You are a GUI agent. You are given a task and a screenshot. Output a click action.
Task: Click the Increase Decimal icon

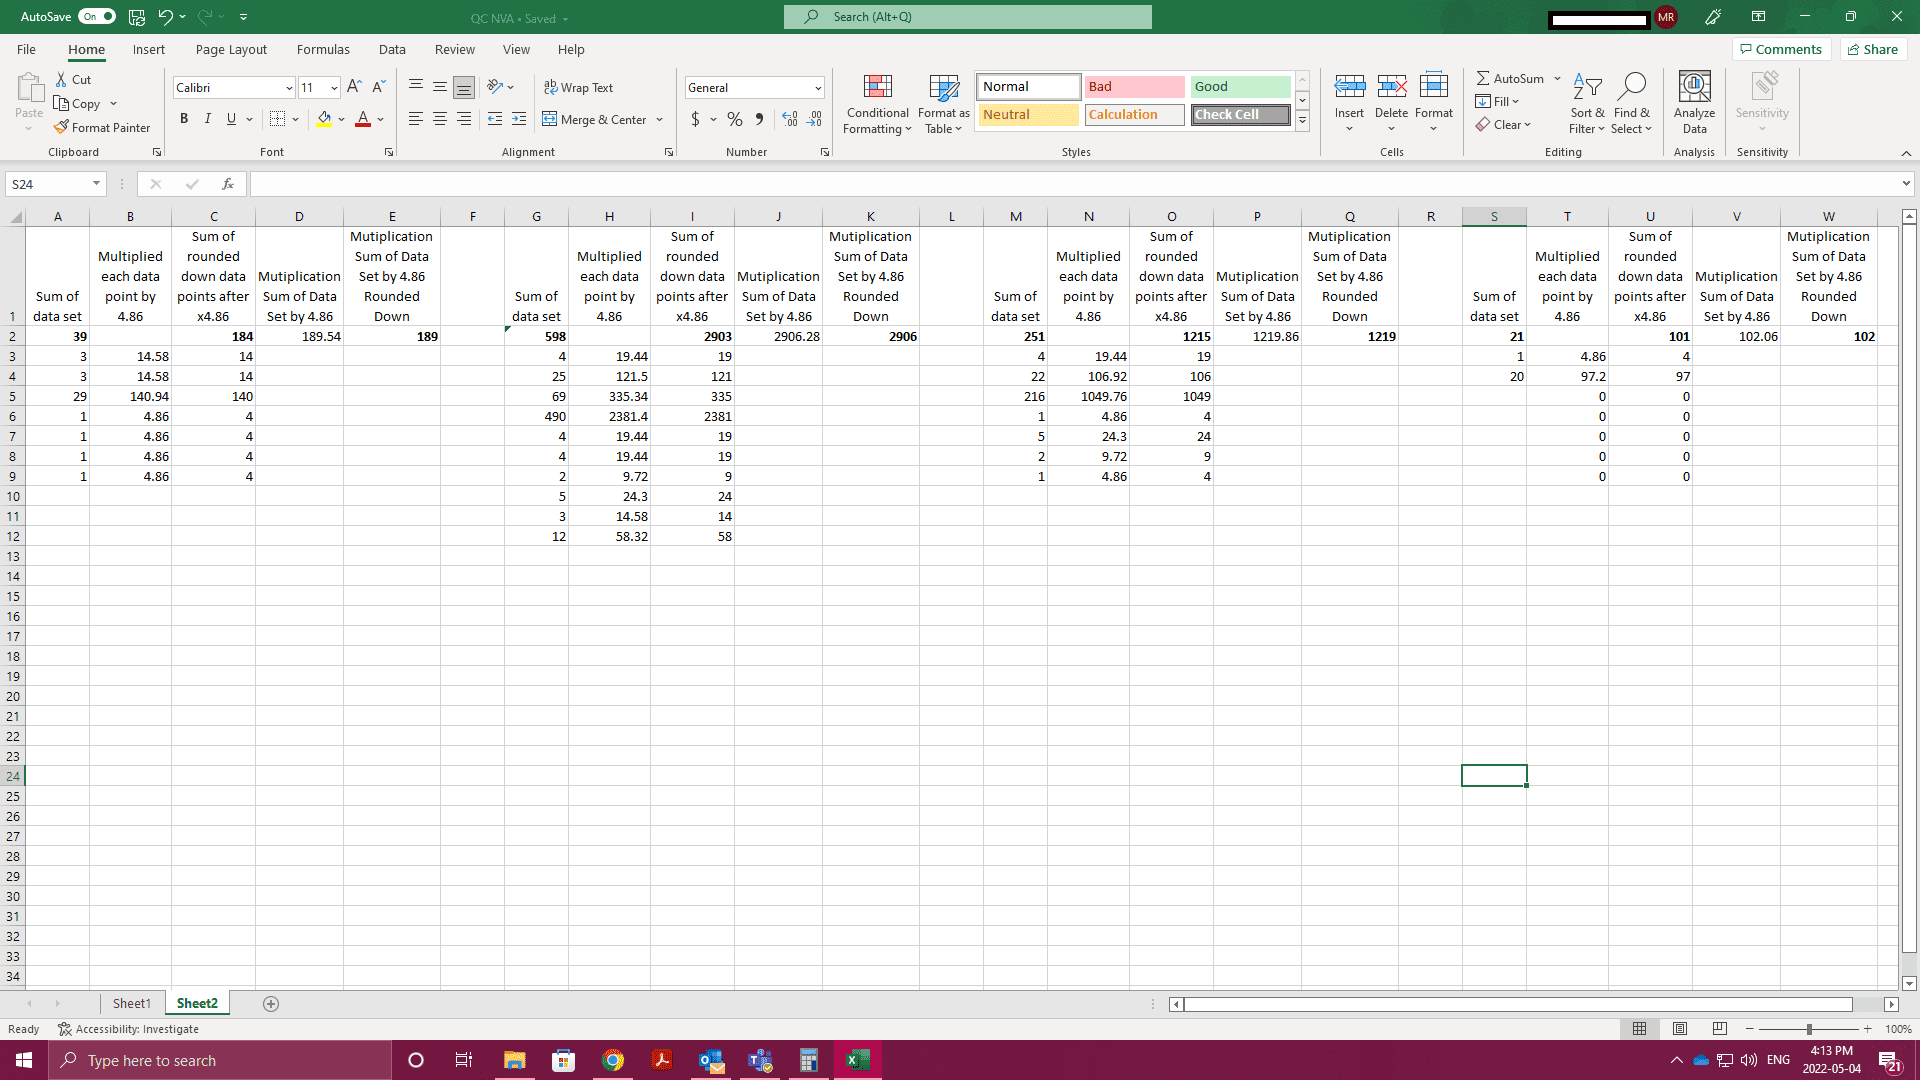(790, 119)
